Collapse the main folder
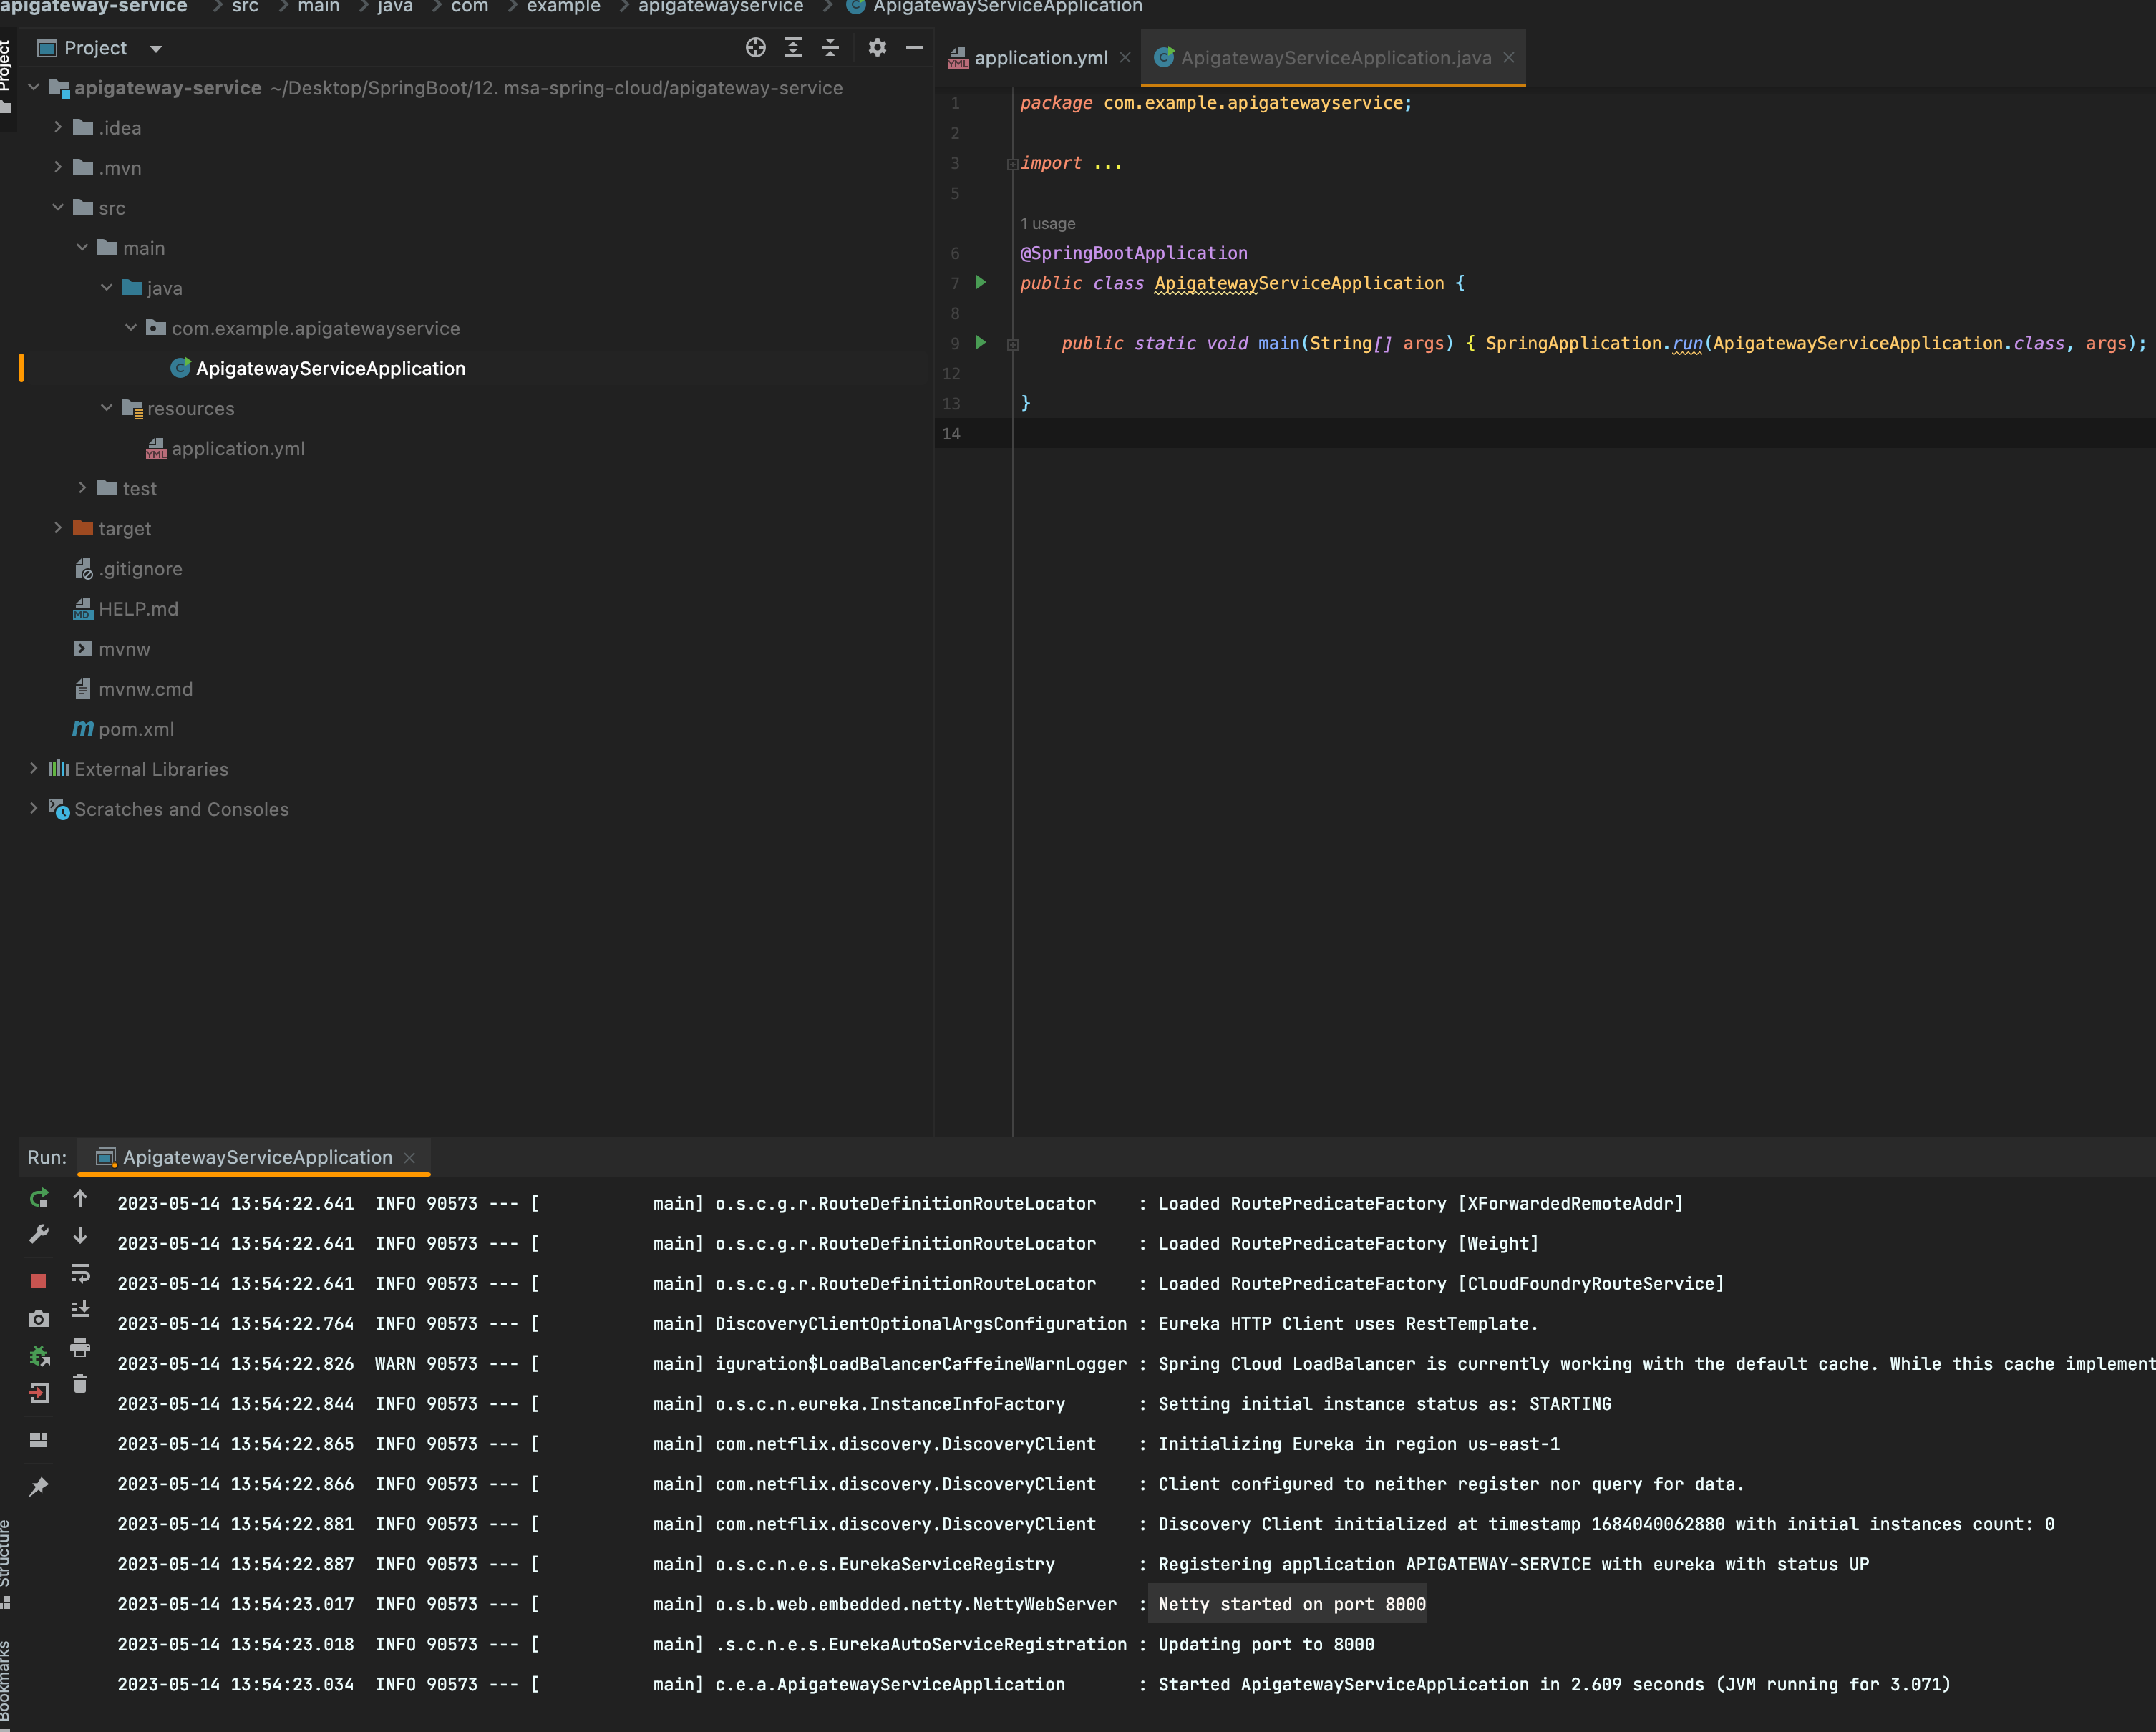The image size is (2156, 1732). pyautogui.click(x=82, y=247)
